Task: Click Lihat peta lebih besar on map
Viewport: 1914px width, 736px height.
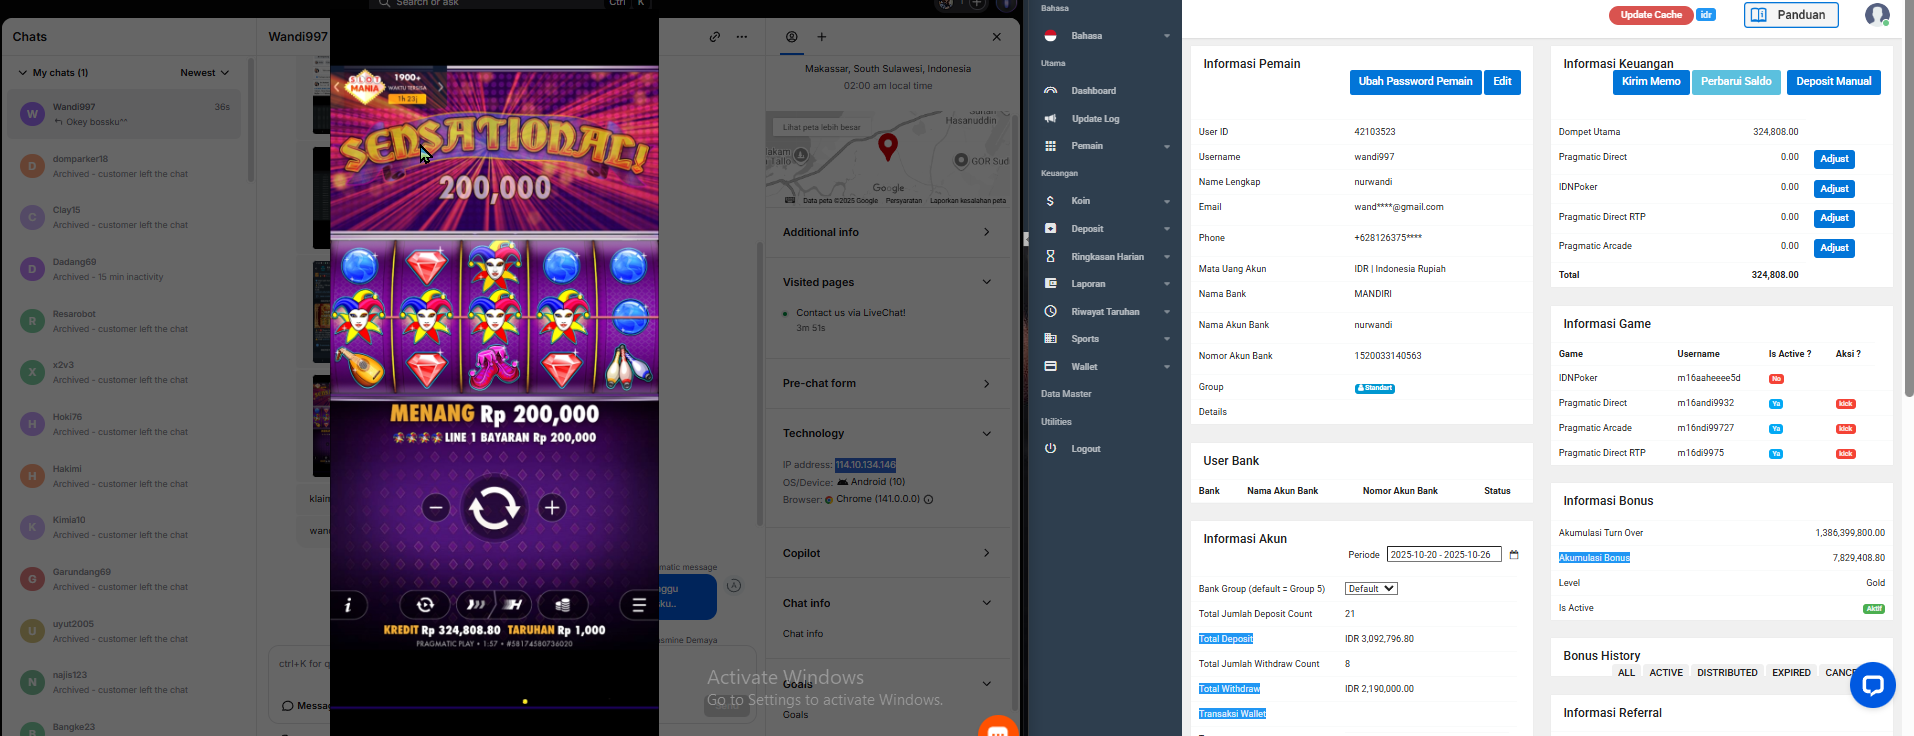Action: point(822,127)
